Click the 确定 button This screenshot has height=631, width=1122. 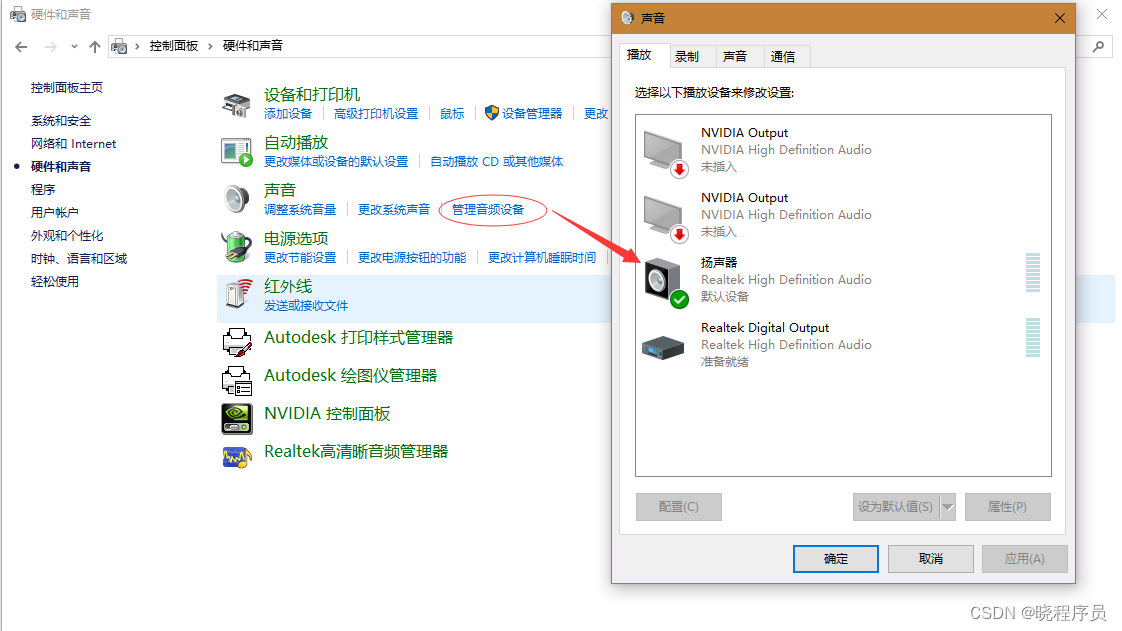point(836,559)
